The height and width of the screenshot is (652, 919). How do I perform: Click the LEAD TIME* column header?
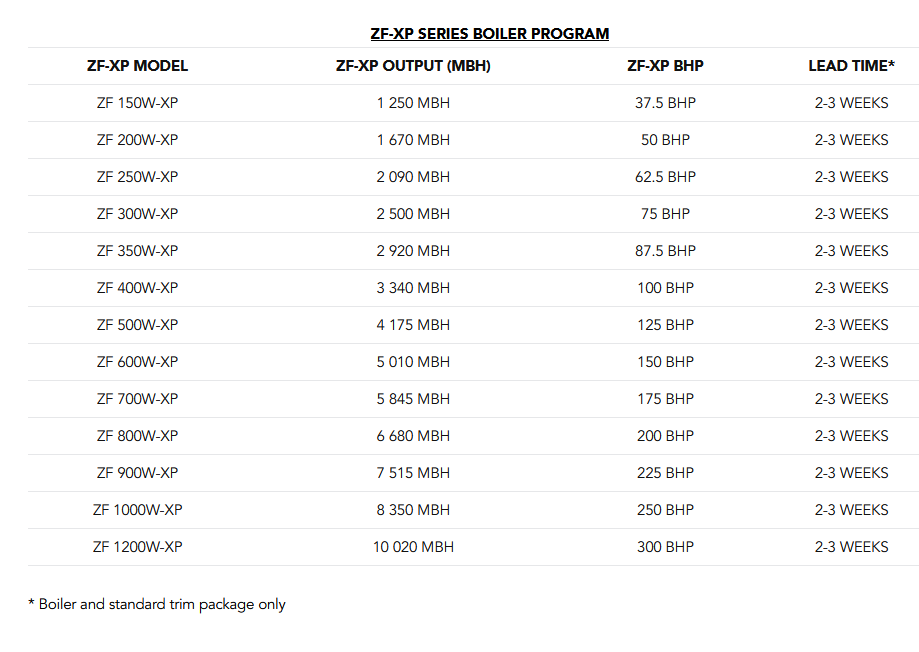click(x=851, y=66)
